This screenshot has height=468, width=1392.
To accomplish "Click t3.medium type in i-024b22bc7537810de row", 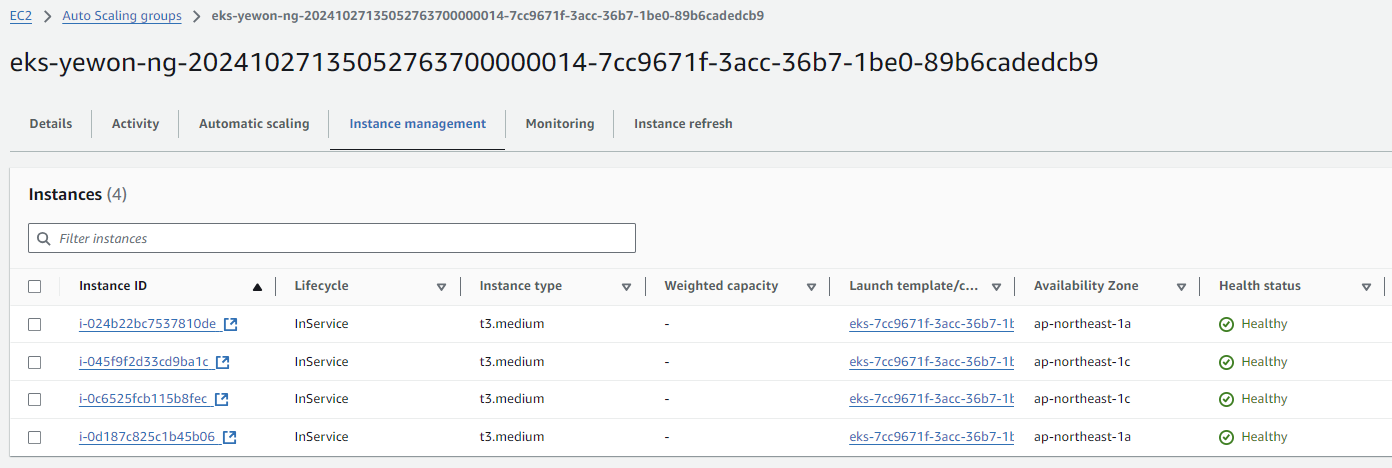I will point(512,324).
